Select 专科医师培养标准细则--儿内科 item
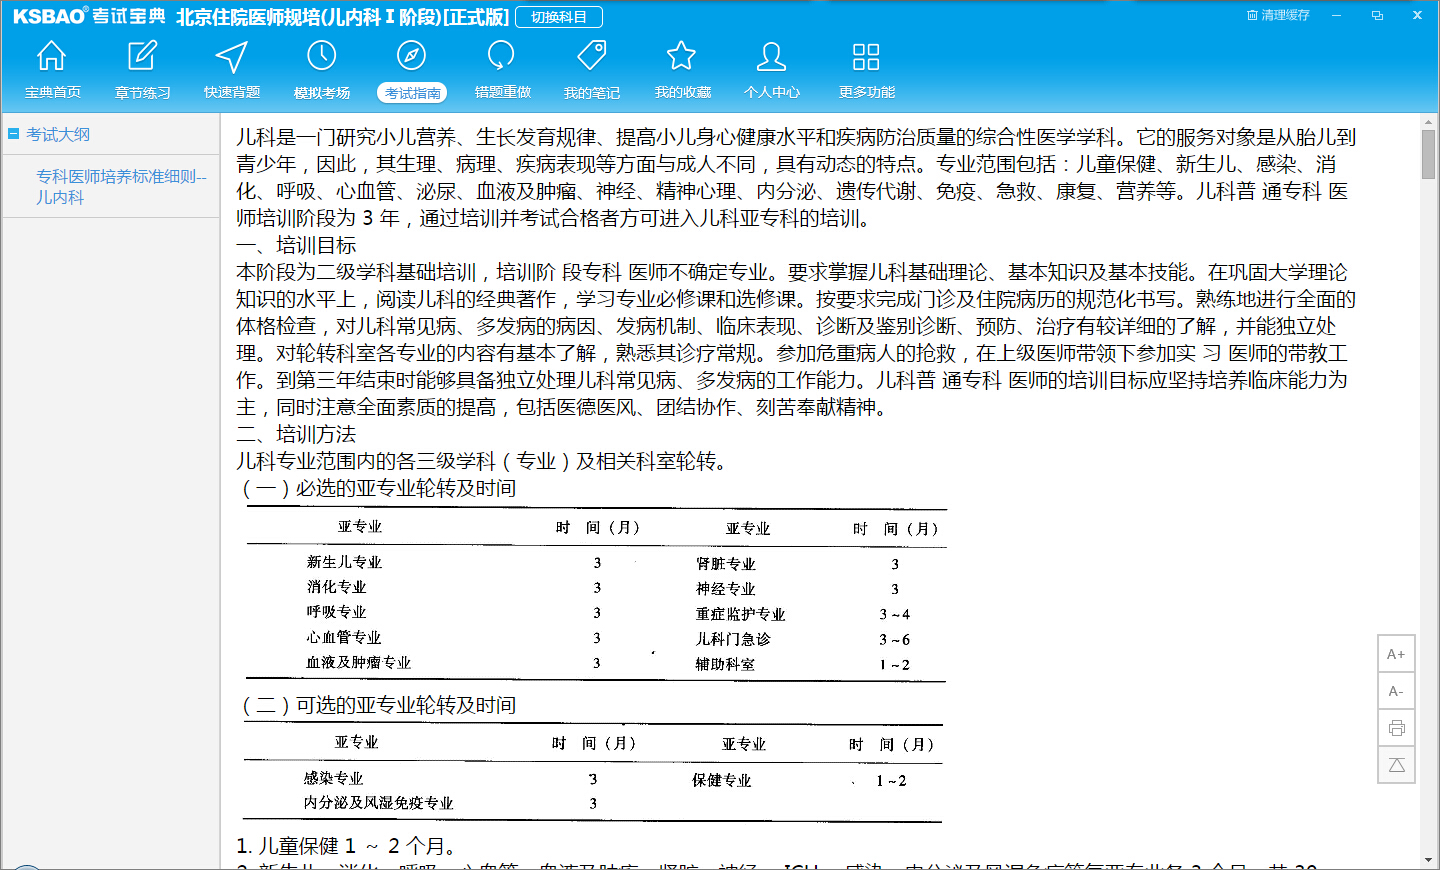The height and width of the screenshot is (870, 1440). [121, 187]
